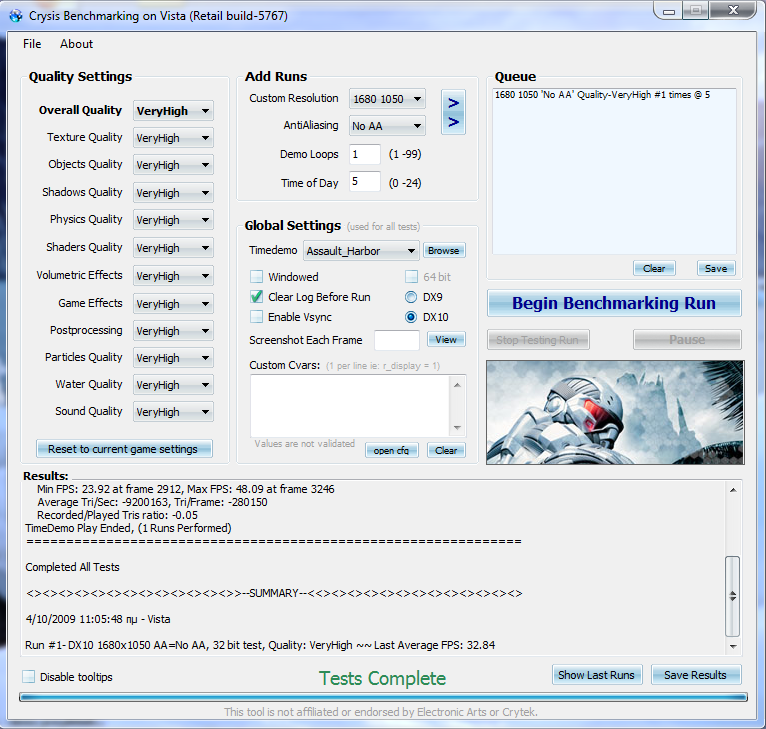Select the queued 1680 1050 No AA run
Image resolution: width=766 pixels, height=729 pixels.
[x=602, y=95]
